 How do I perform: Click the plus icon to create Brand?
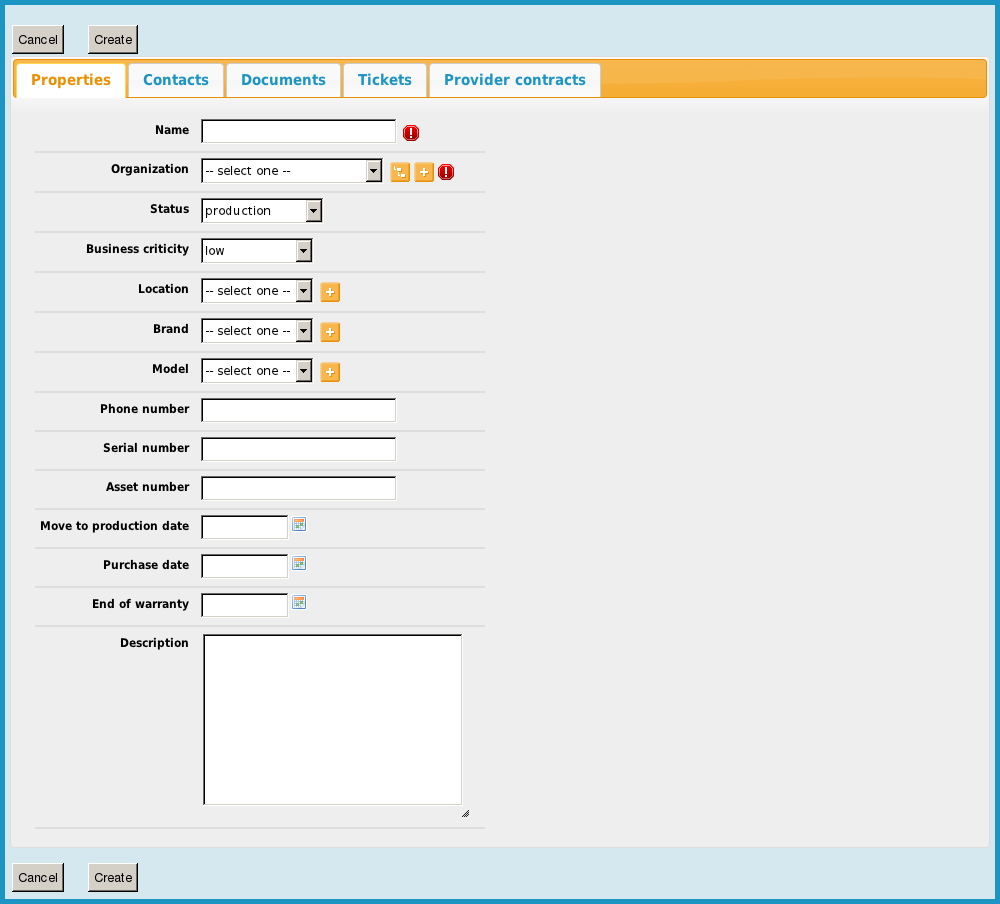pos(330,332)
